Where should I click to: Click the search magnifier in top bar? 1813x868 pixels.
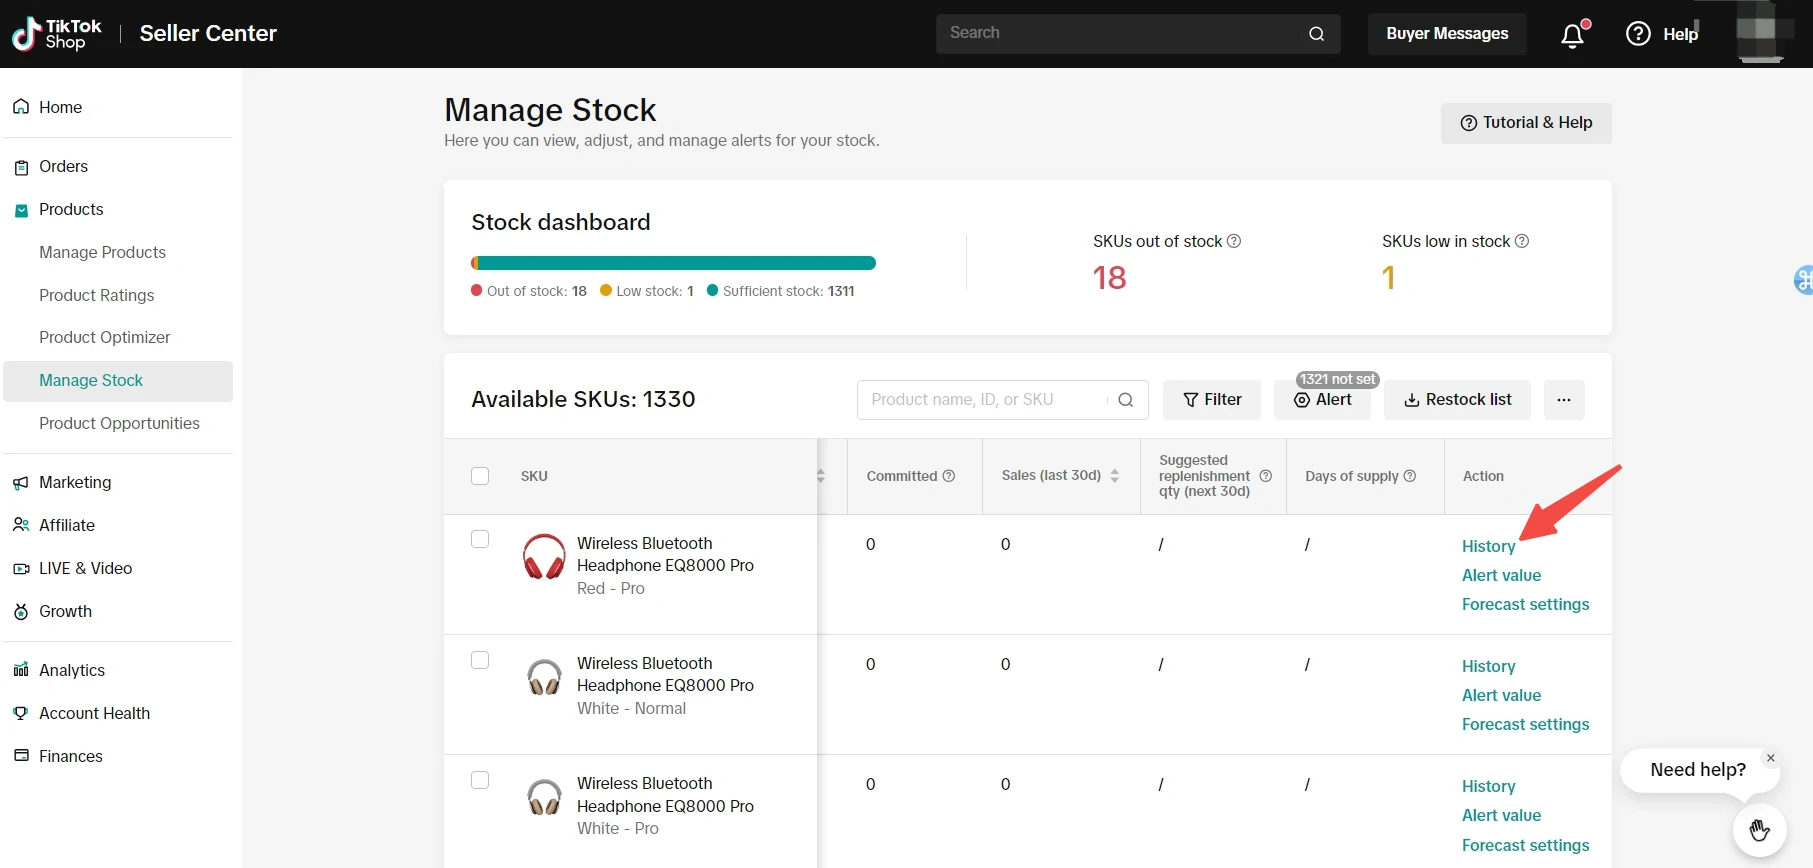tap(1316, 34)
